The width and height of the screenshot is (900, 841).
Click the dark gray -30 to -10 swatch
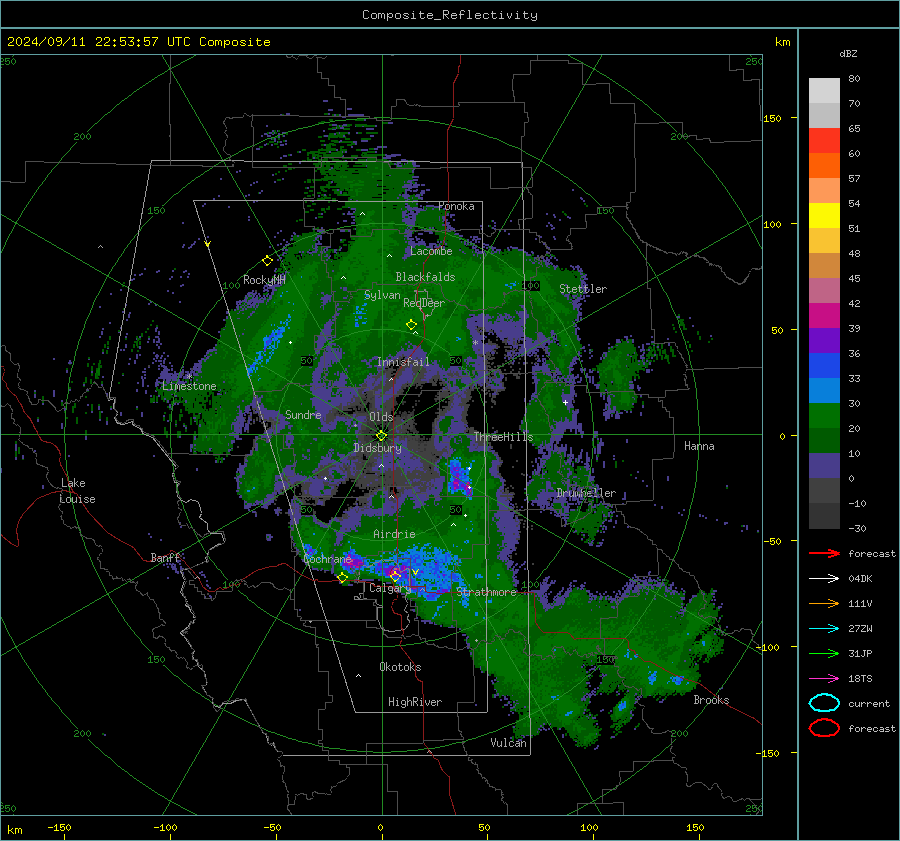click(824, 516)
